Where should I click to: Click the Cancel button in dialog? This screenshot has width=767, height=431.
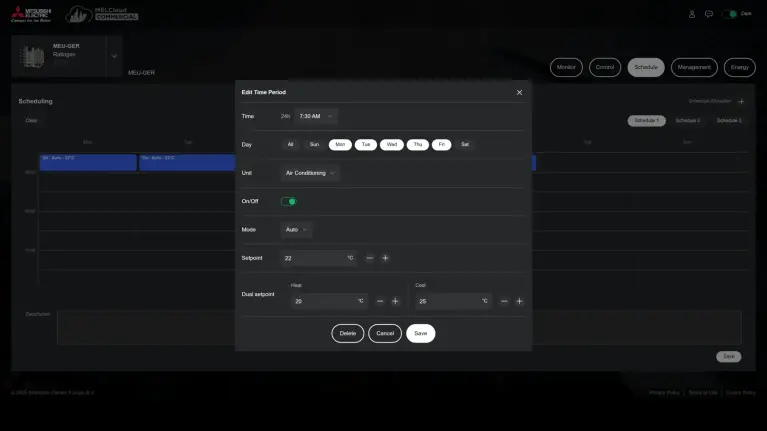(x=385, y=334)
